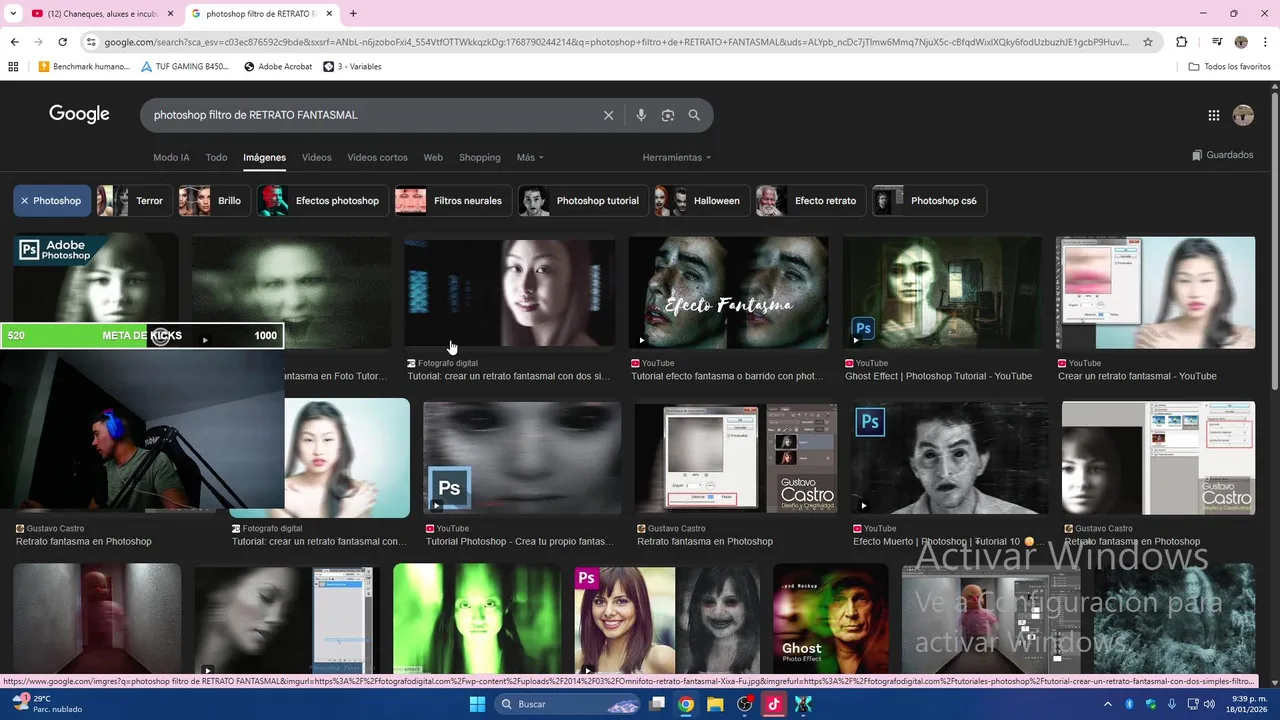The width and height of the screenshot is (1280, 720).
Task: Open the Adobe Acrobat bookmark
Action: 278,67
